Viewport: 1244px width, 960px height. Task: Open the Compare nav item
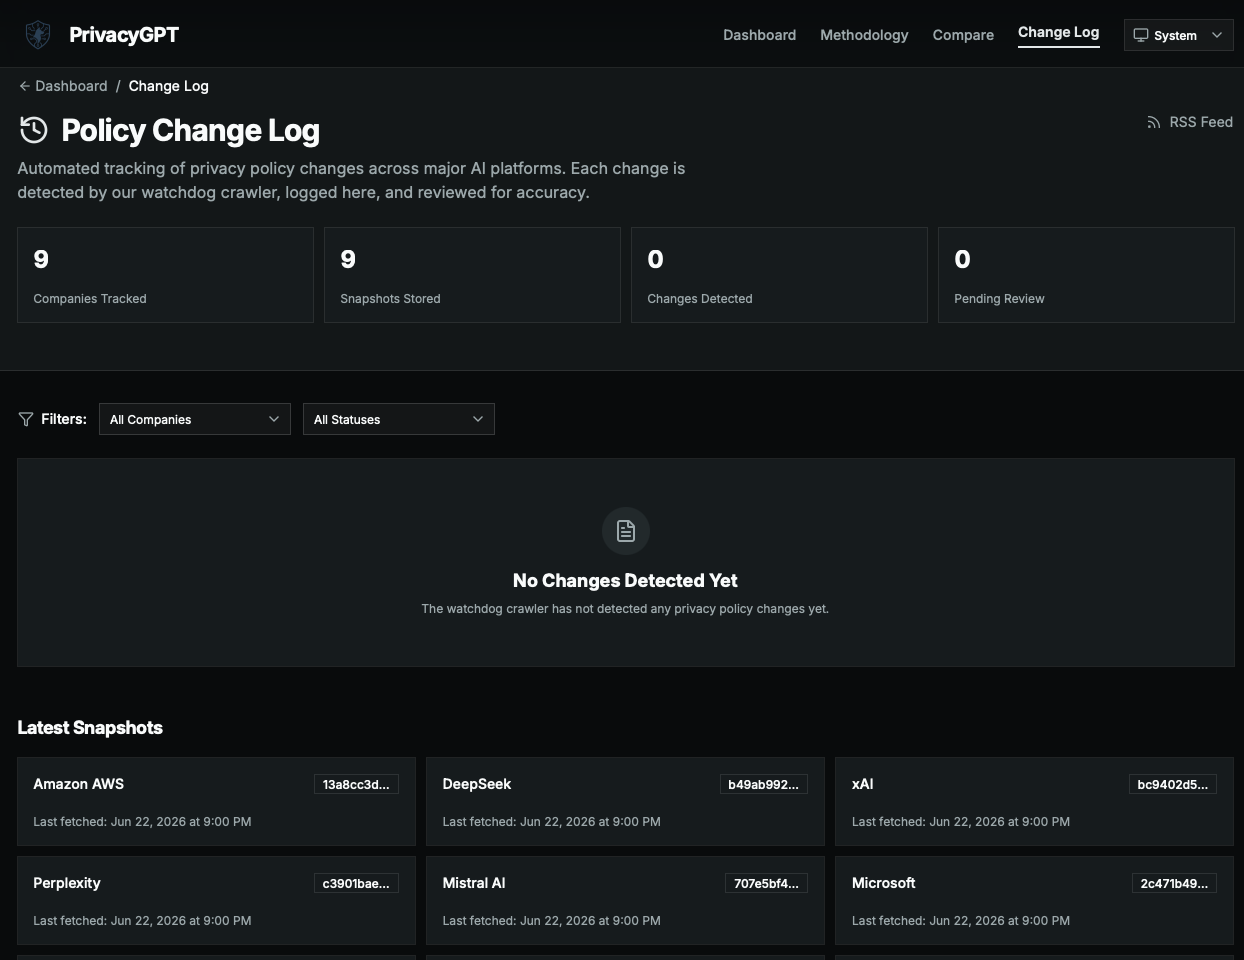point(963,35)
